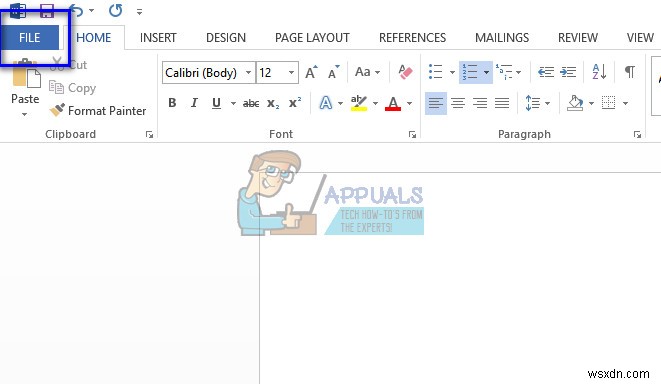Open the FILE tab
Screen dimensions: 661x384
pos(30,38)
